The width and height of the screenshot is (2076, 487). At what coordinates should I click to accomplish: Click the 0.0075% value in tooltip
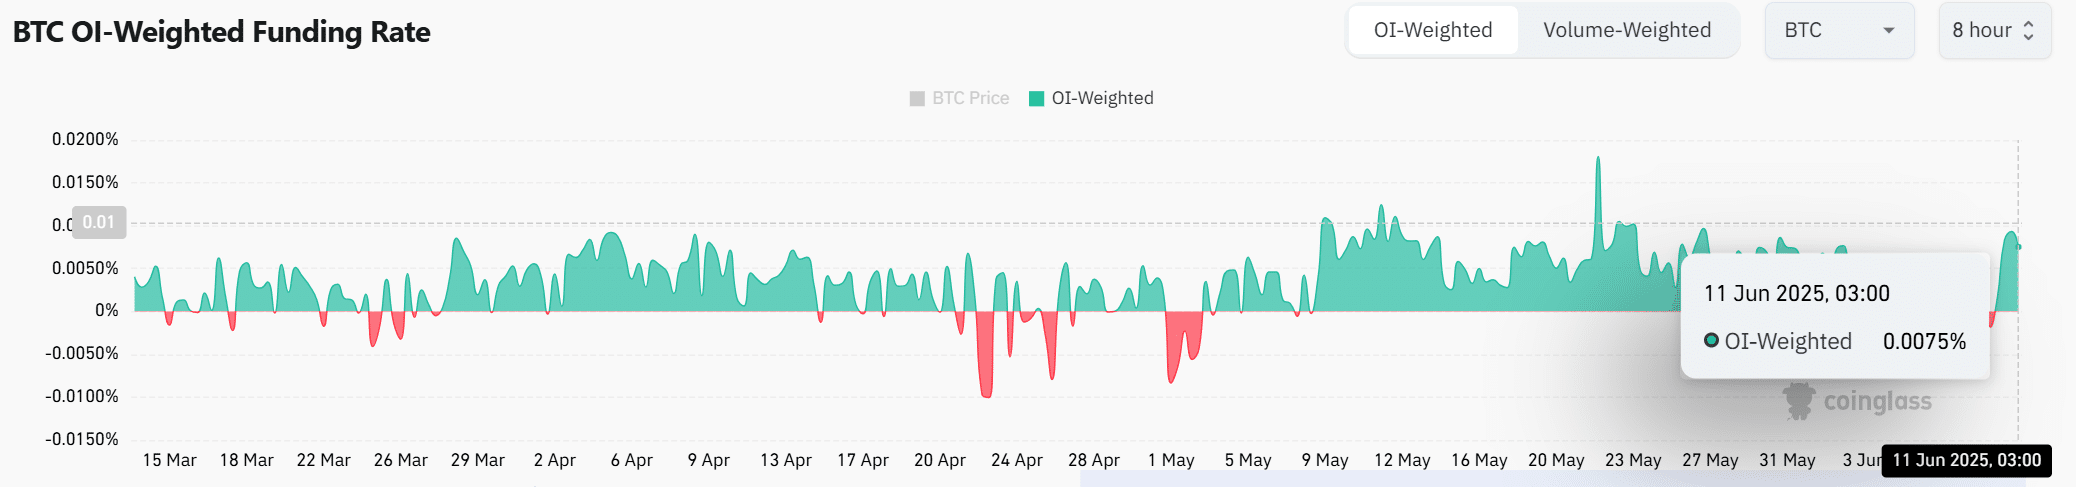pos(1924,342)
